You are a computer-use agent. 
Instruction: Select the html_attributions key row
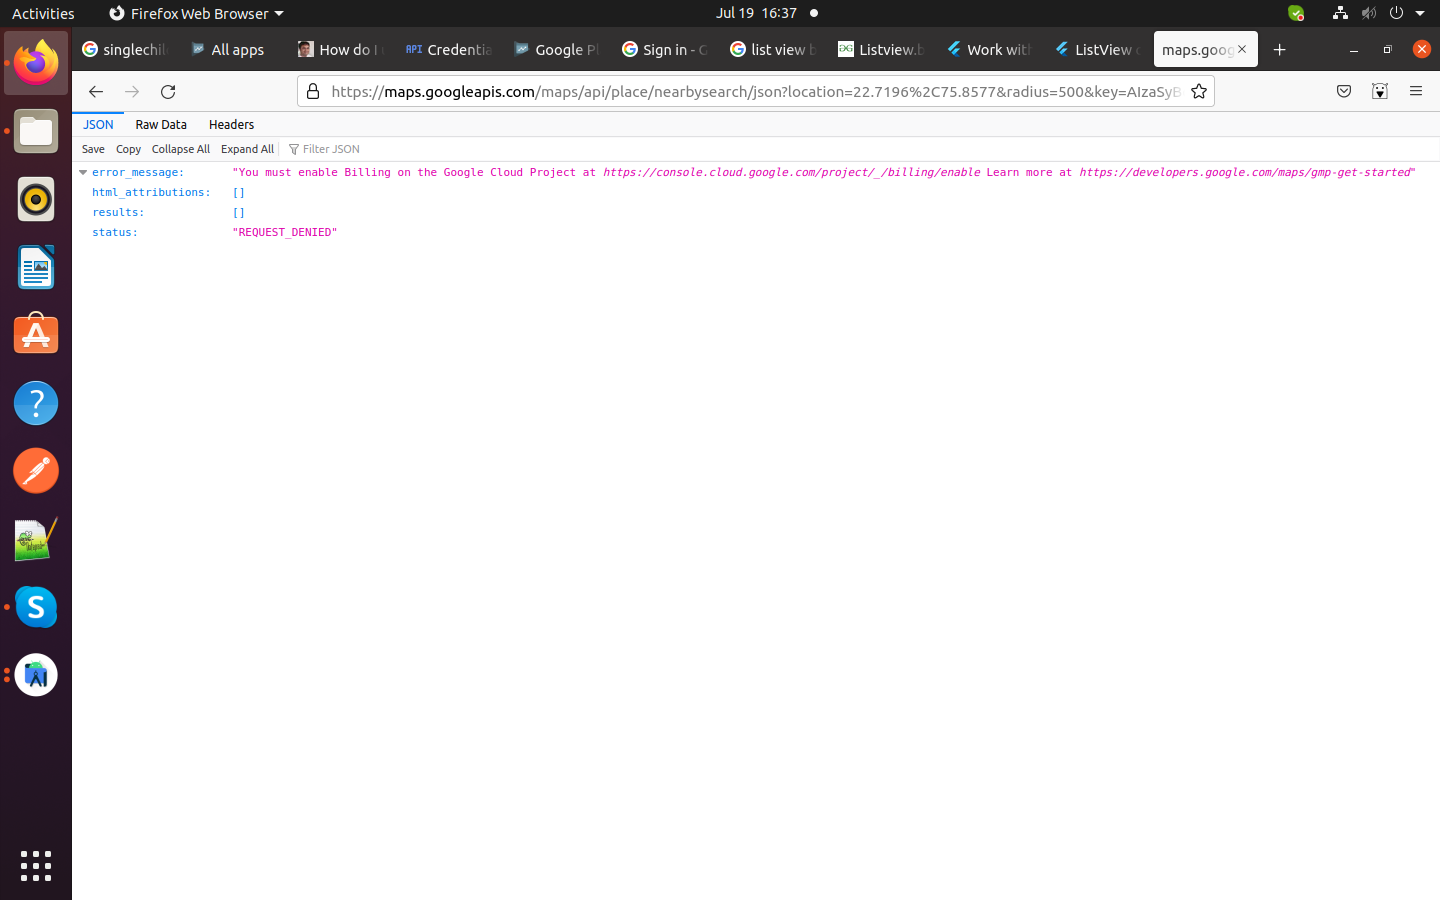click(x=151, y=192)
